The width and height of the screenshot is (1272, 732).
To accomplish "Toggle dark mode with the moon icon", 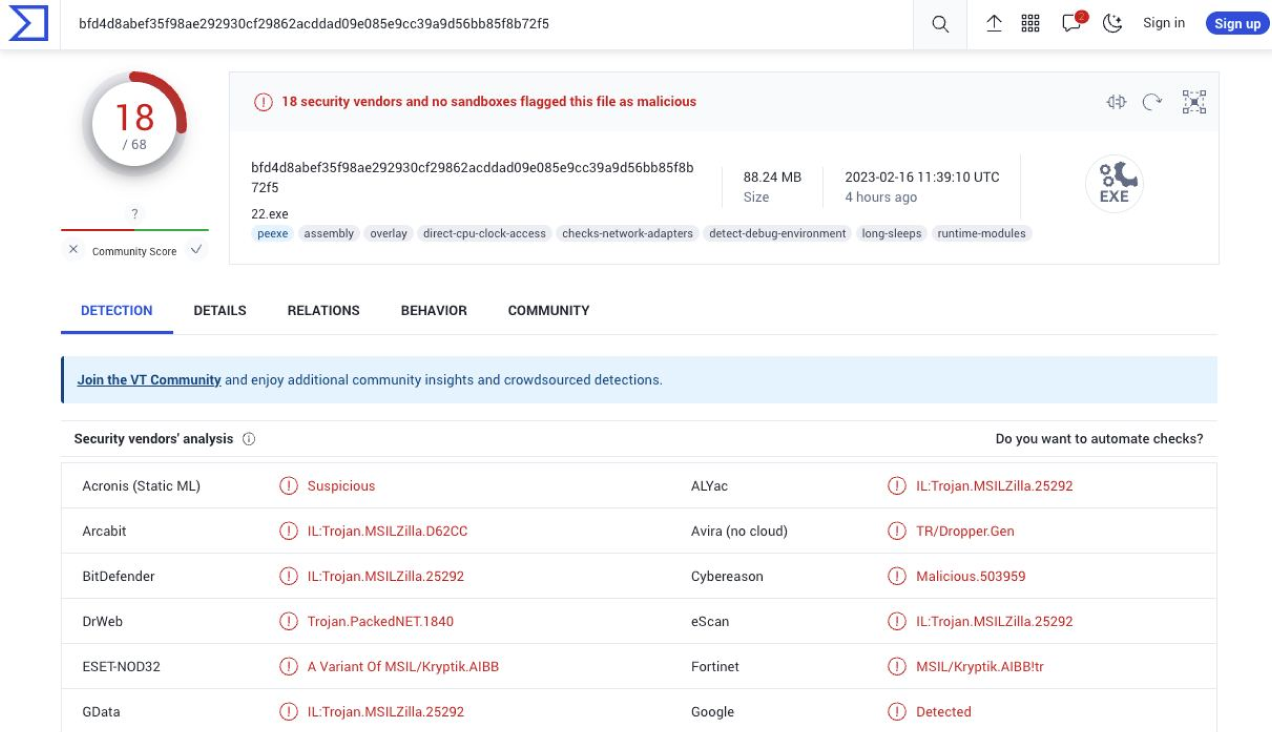I will tap(1112, 24).
